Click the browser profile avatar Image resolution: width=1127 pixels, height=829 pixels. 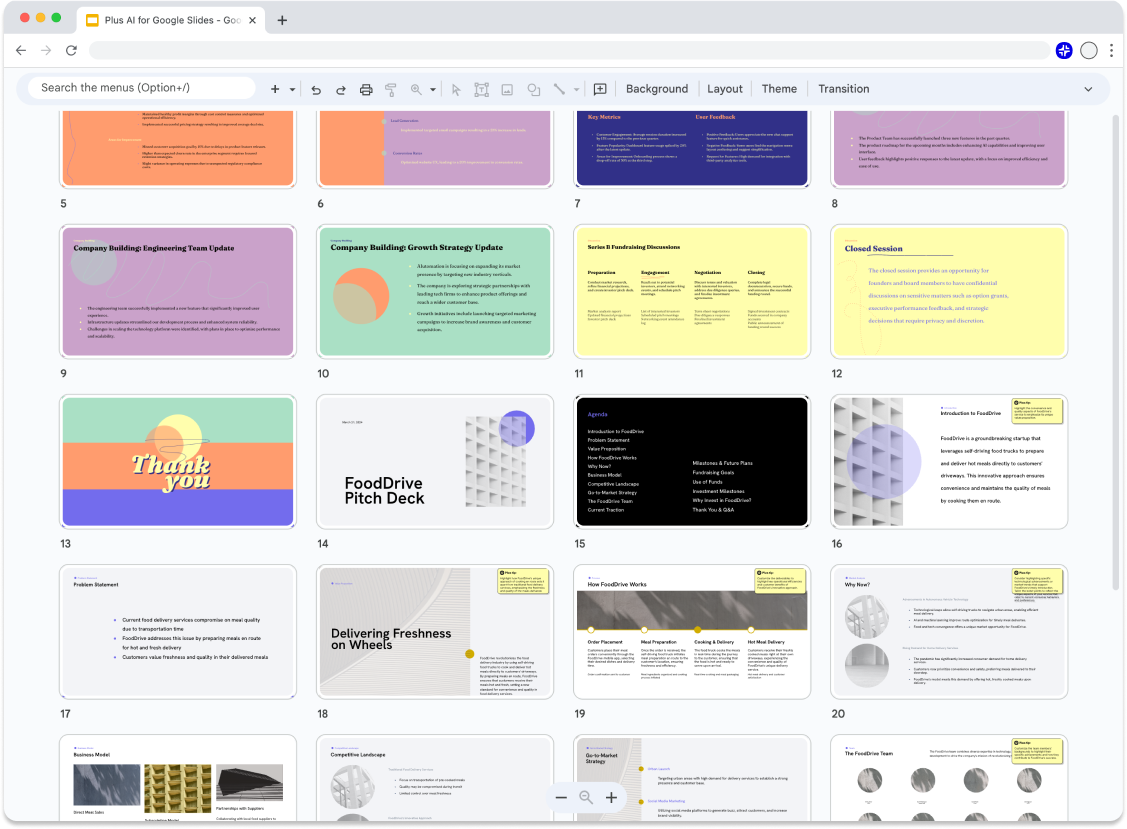[x=1089, y=50]
